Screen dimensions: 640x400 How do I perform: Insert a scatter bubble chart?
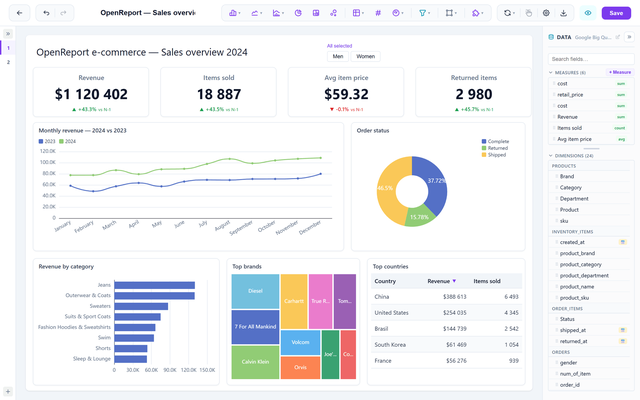click(333, 13)
